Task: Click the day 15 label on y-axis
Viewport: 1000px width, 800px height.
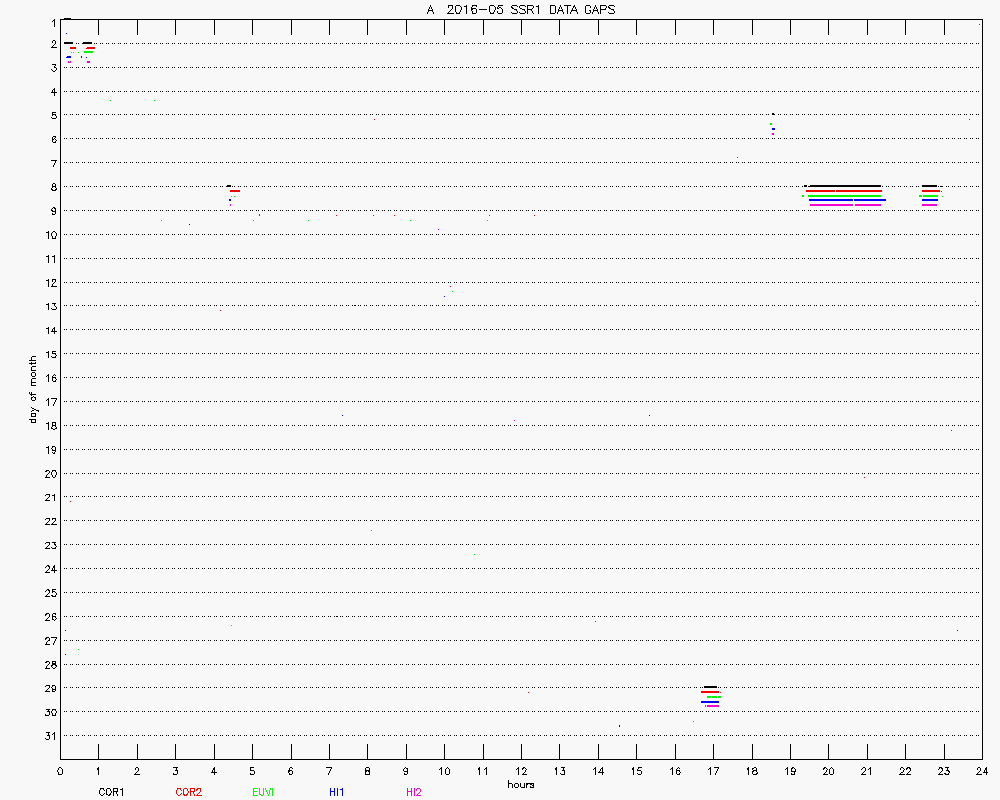Action: click(49, 354)
